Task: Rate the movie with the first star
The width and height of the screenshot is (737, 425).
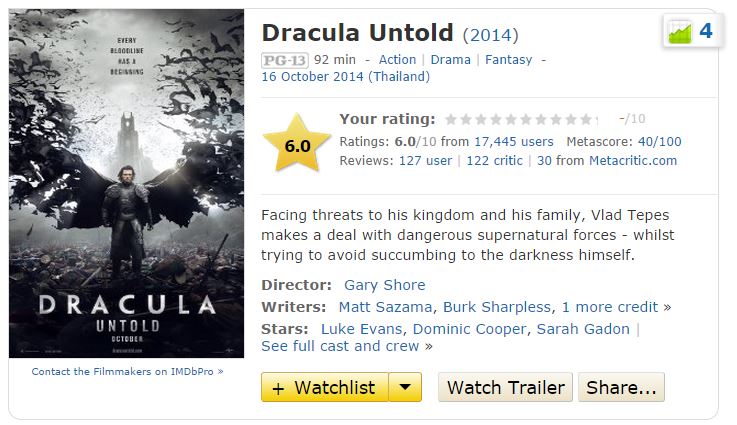Action: (x=451, y=119)
